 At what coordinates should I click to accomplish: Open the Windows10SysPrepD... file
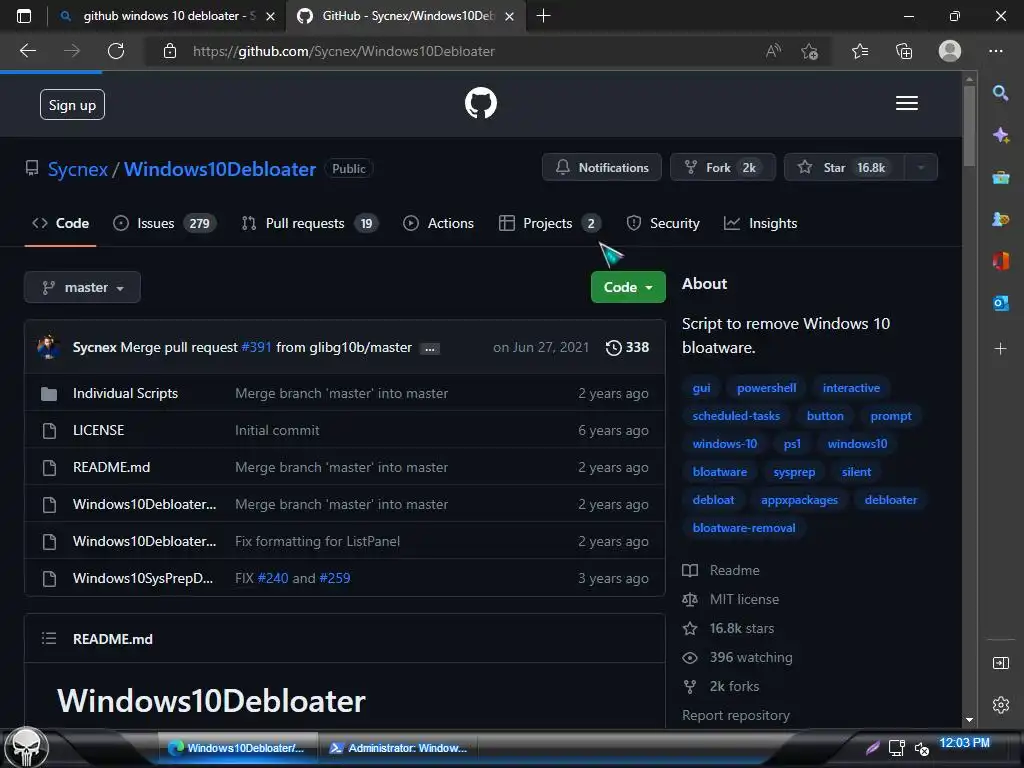pyautogui.click(x=143, y=579)
